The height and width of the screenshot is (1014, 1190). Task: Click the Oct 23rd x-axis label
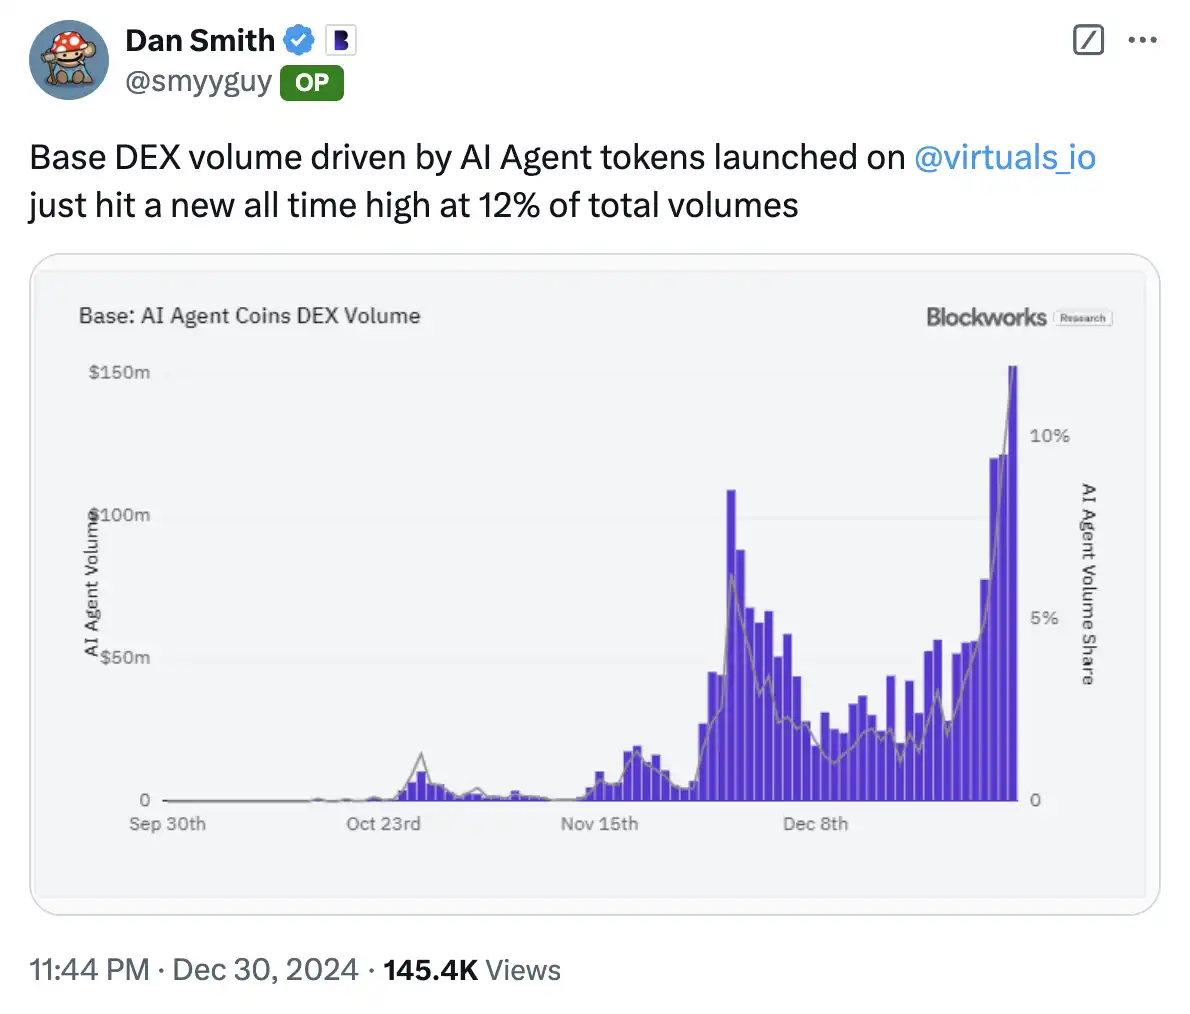pyautogui.click(x=383, y=824)
